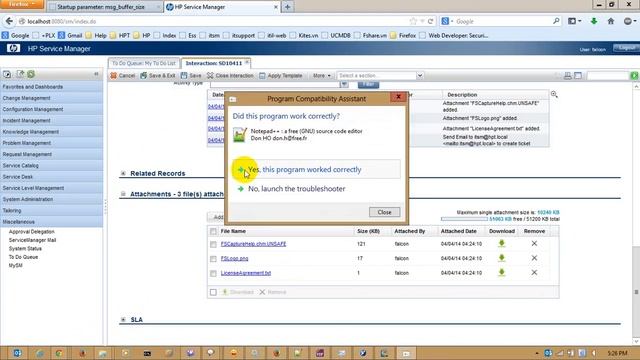Reload the page with Firefox refresh icon
Screen dimensions: 640x360
pyautogui.click(x=430, y=21)
